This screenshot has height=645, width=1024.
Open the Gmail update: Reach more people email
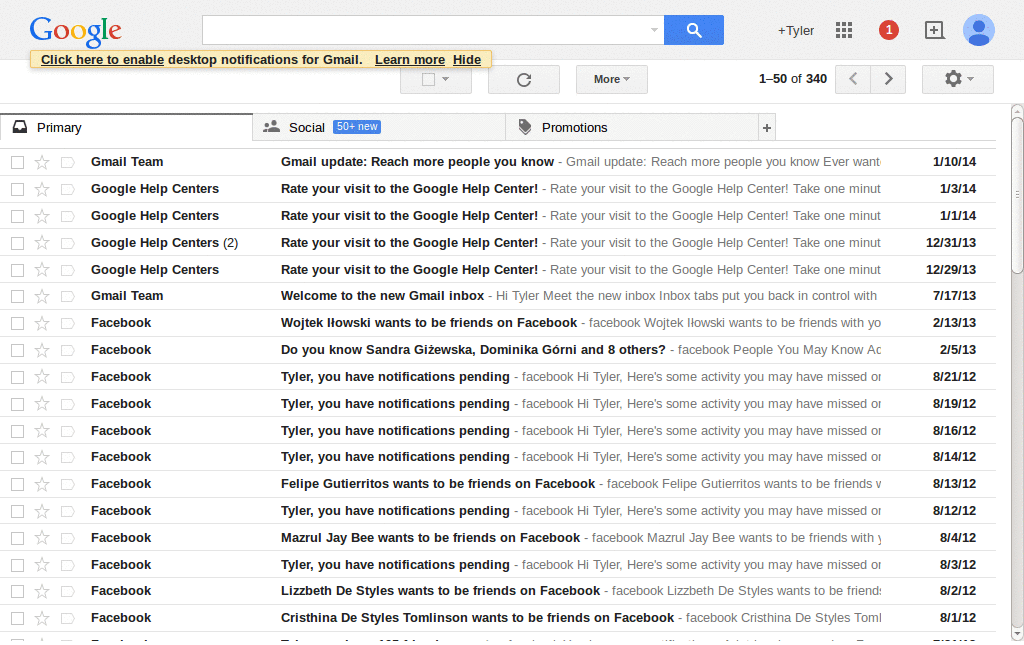click(x=498, y=162)
